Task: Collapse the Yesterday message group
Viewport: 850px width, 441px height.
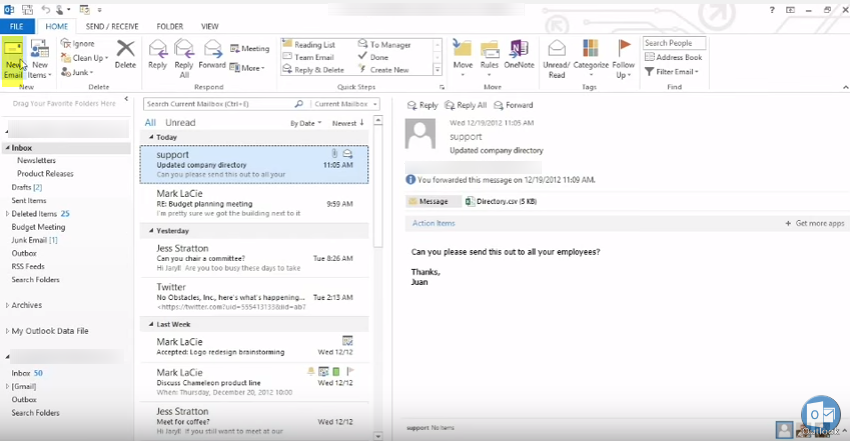Action: point(151,230)
